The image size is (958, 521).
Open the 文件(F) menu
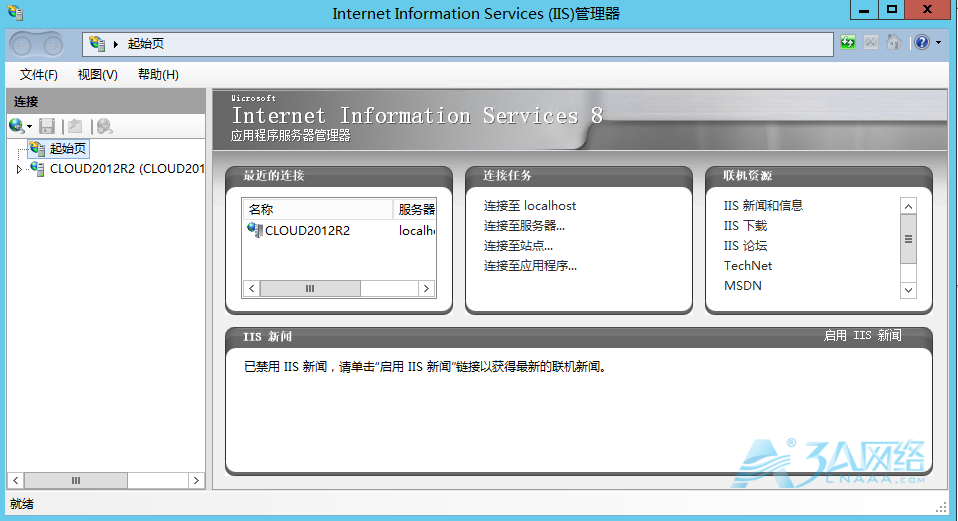38,75
